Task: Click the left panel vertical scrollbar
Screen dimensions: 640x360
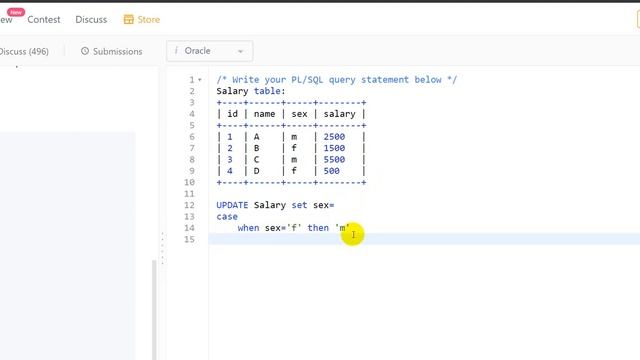Action: [154, 309]
